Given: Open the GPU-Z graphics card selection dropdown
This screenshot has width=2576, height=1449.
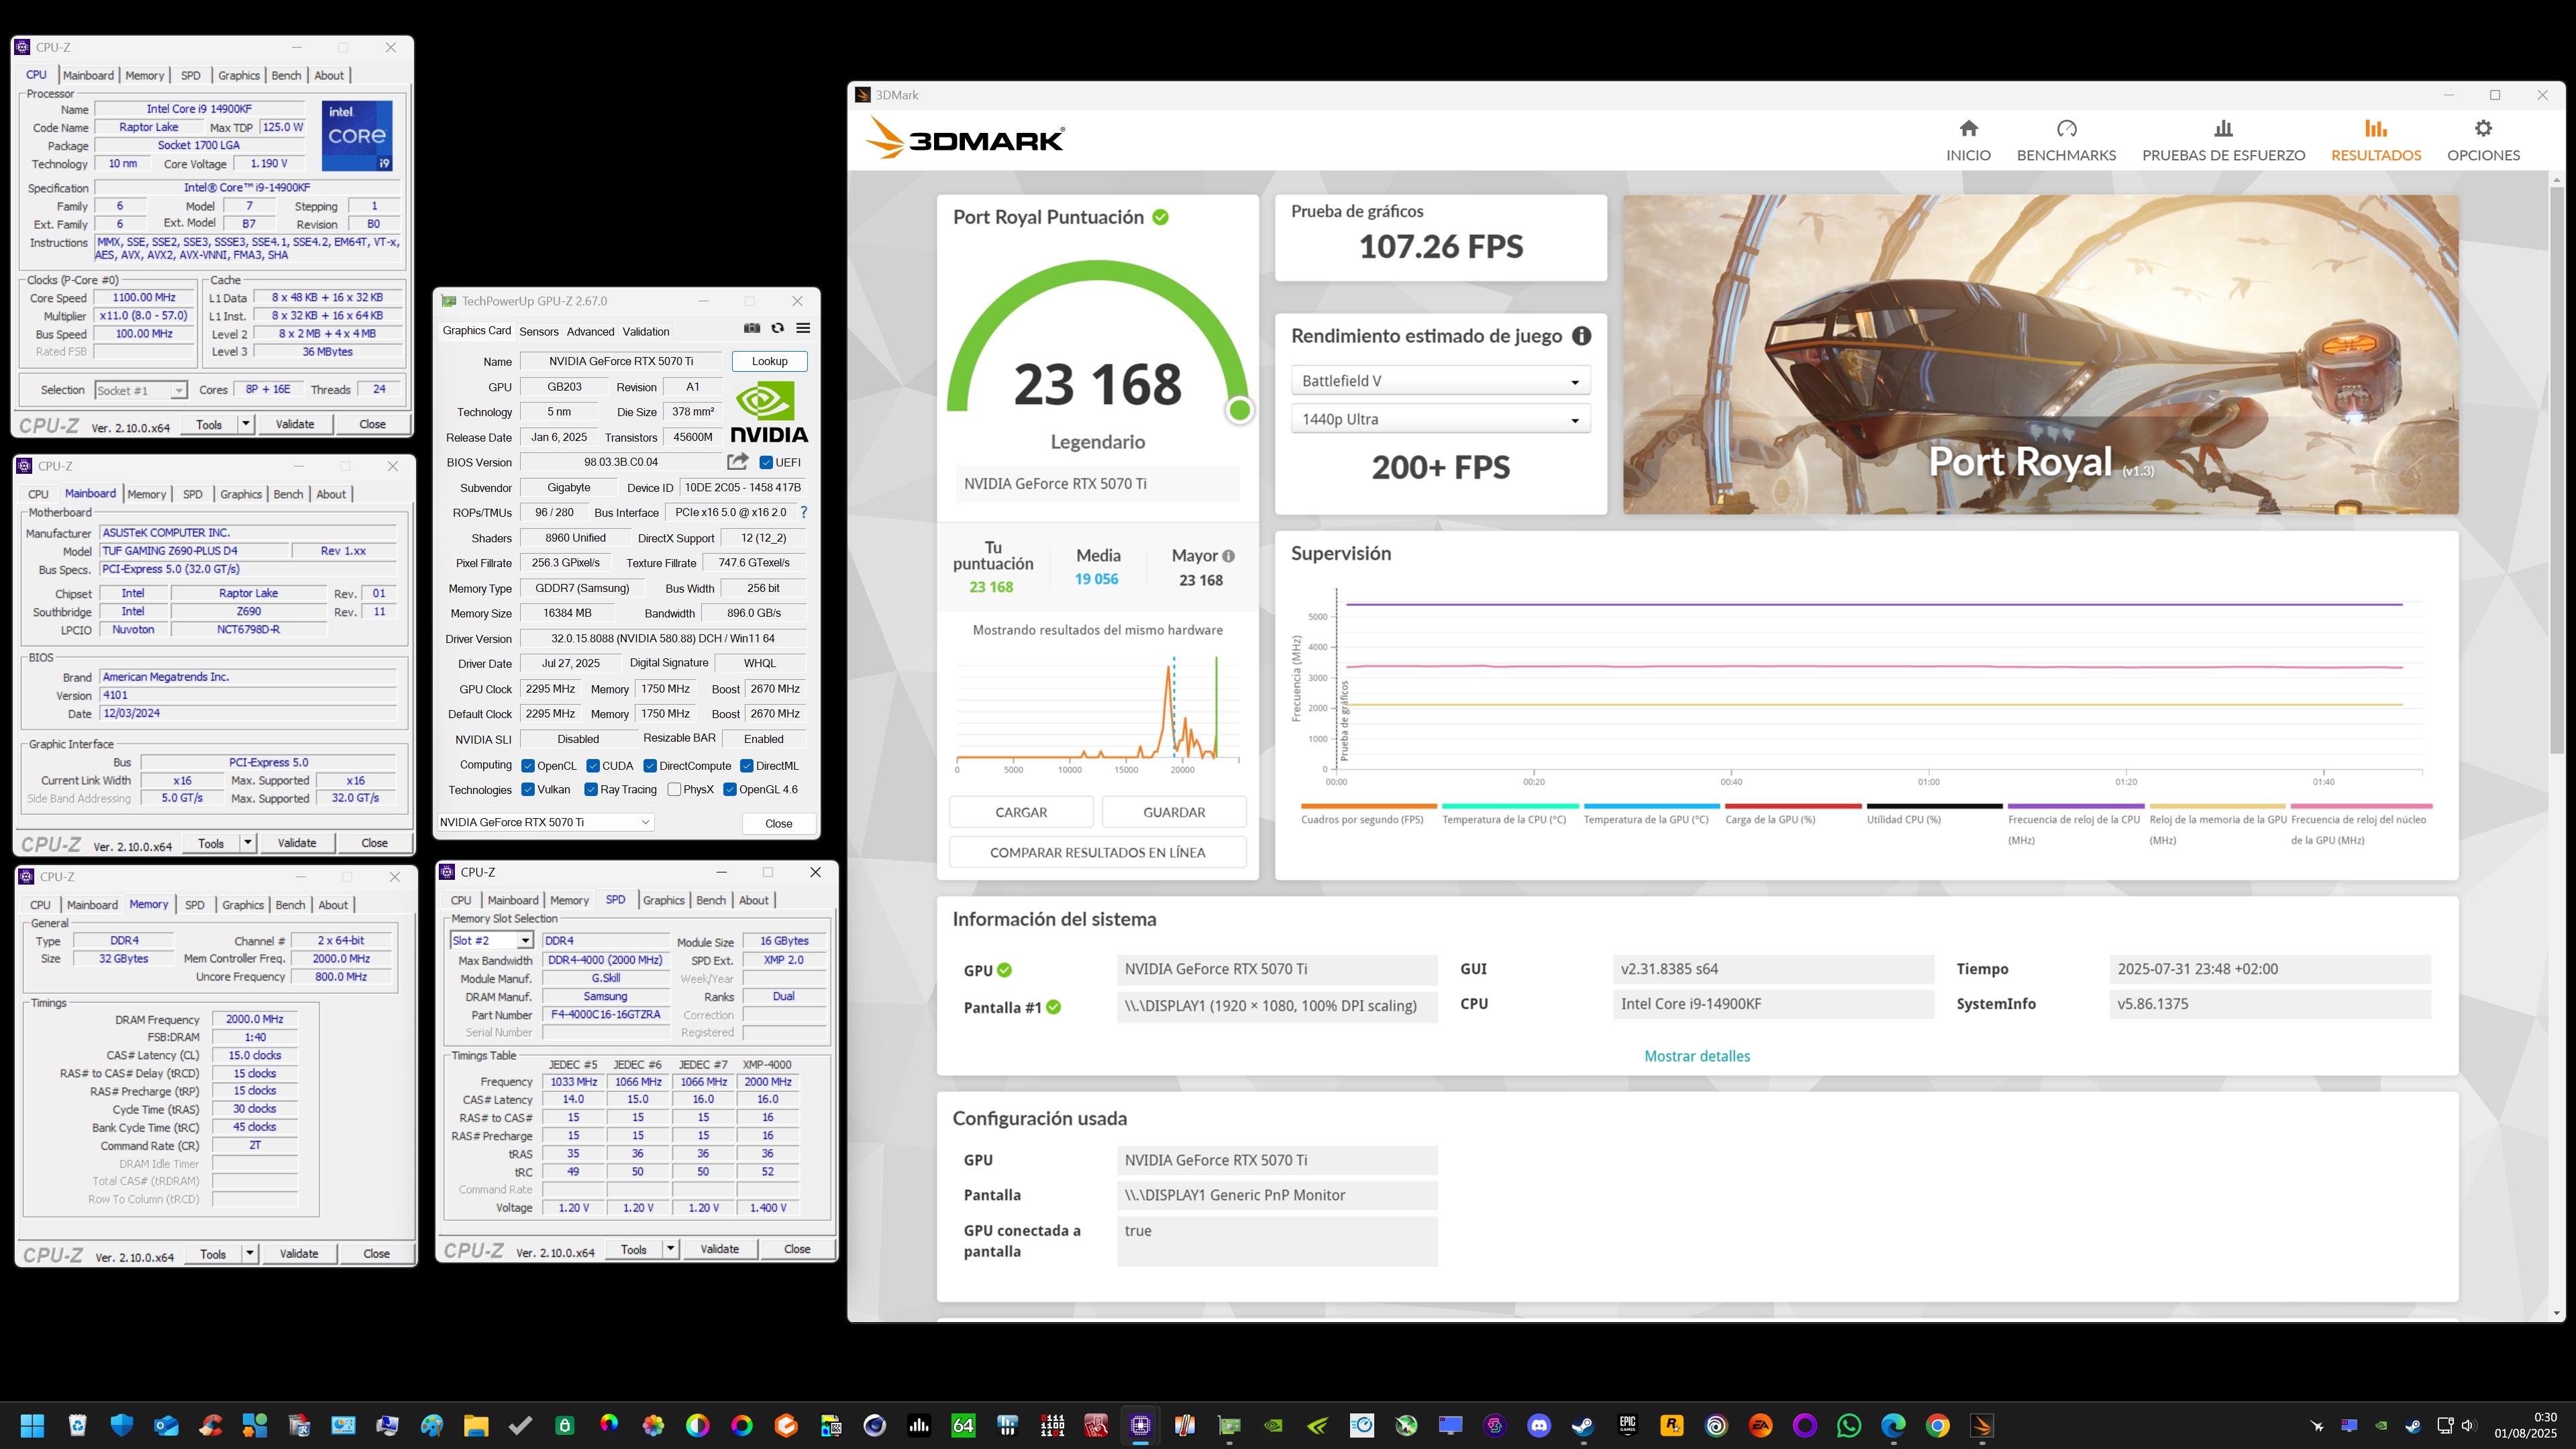Looking at the screenshot, I should [x=546, y=822].
